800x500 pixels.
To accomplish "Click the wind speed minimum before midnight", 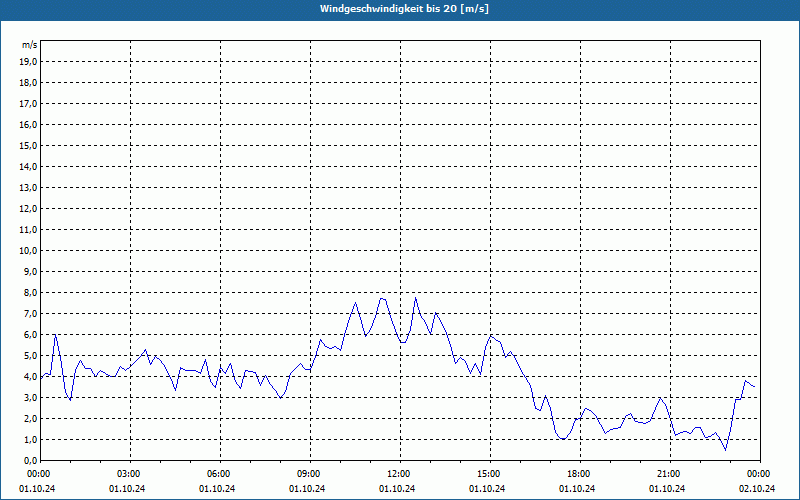I will pyautogui.click(x=726, y=450).
